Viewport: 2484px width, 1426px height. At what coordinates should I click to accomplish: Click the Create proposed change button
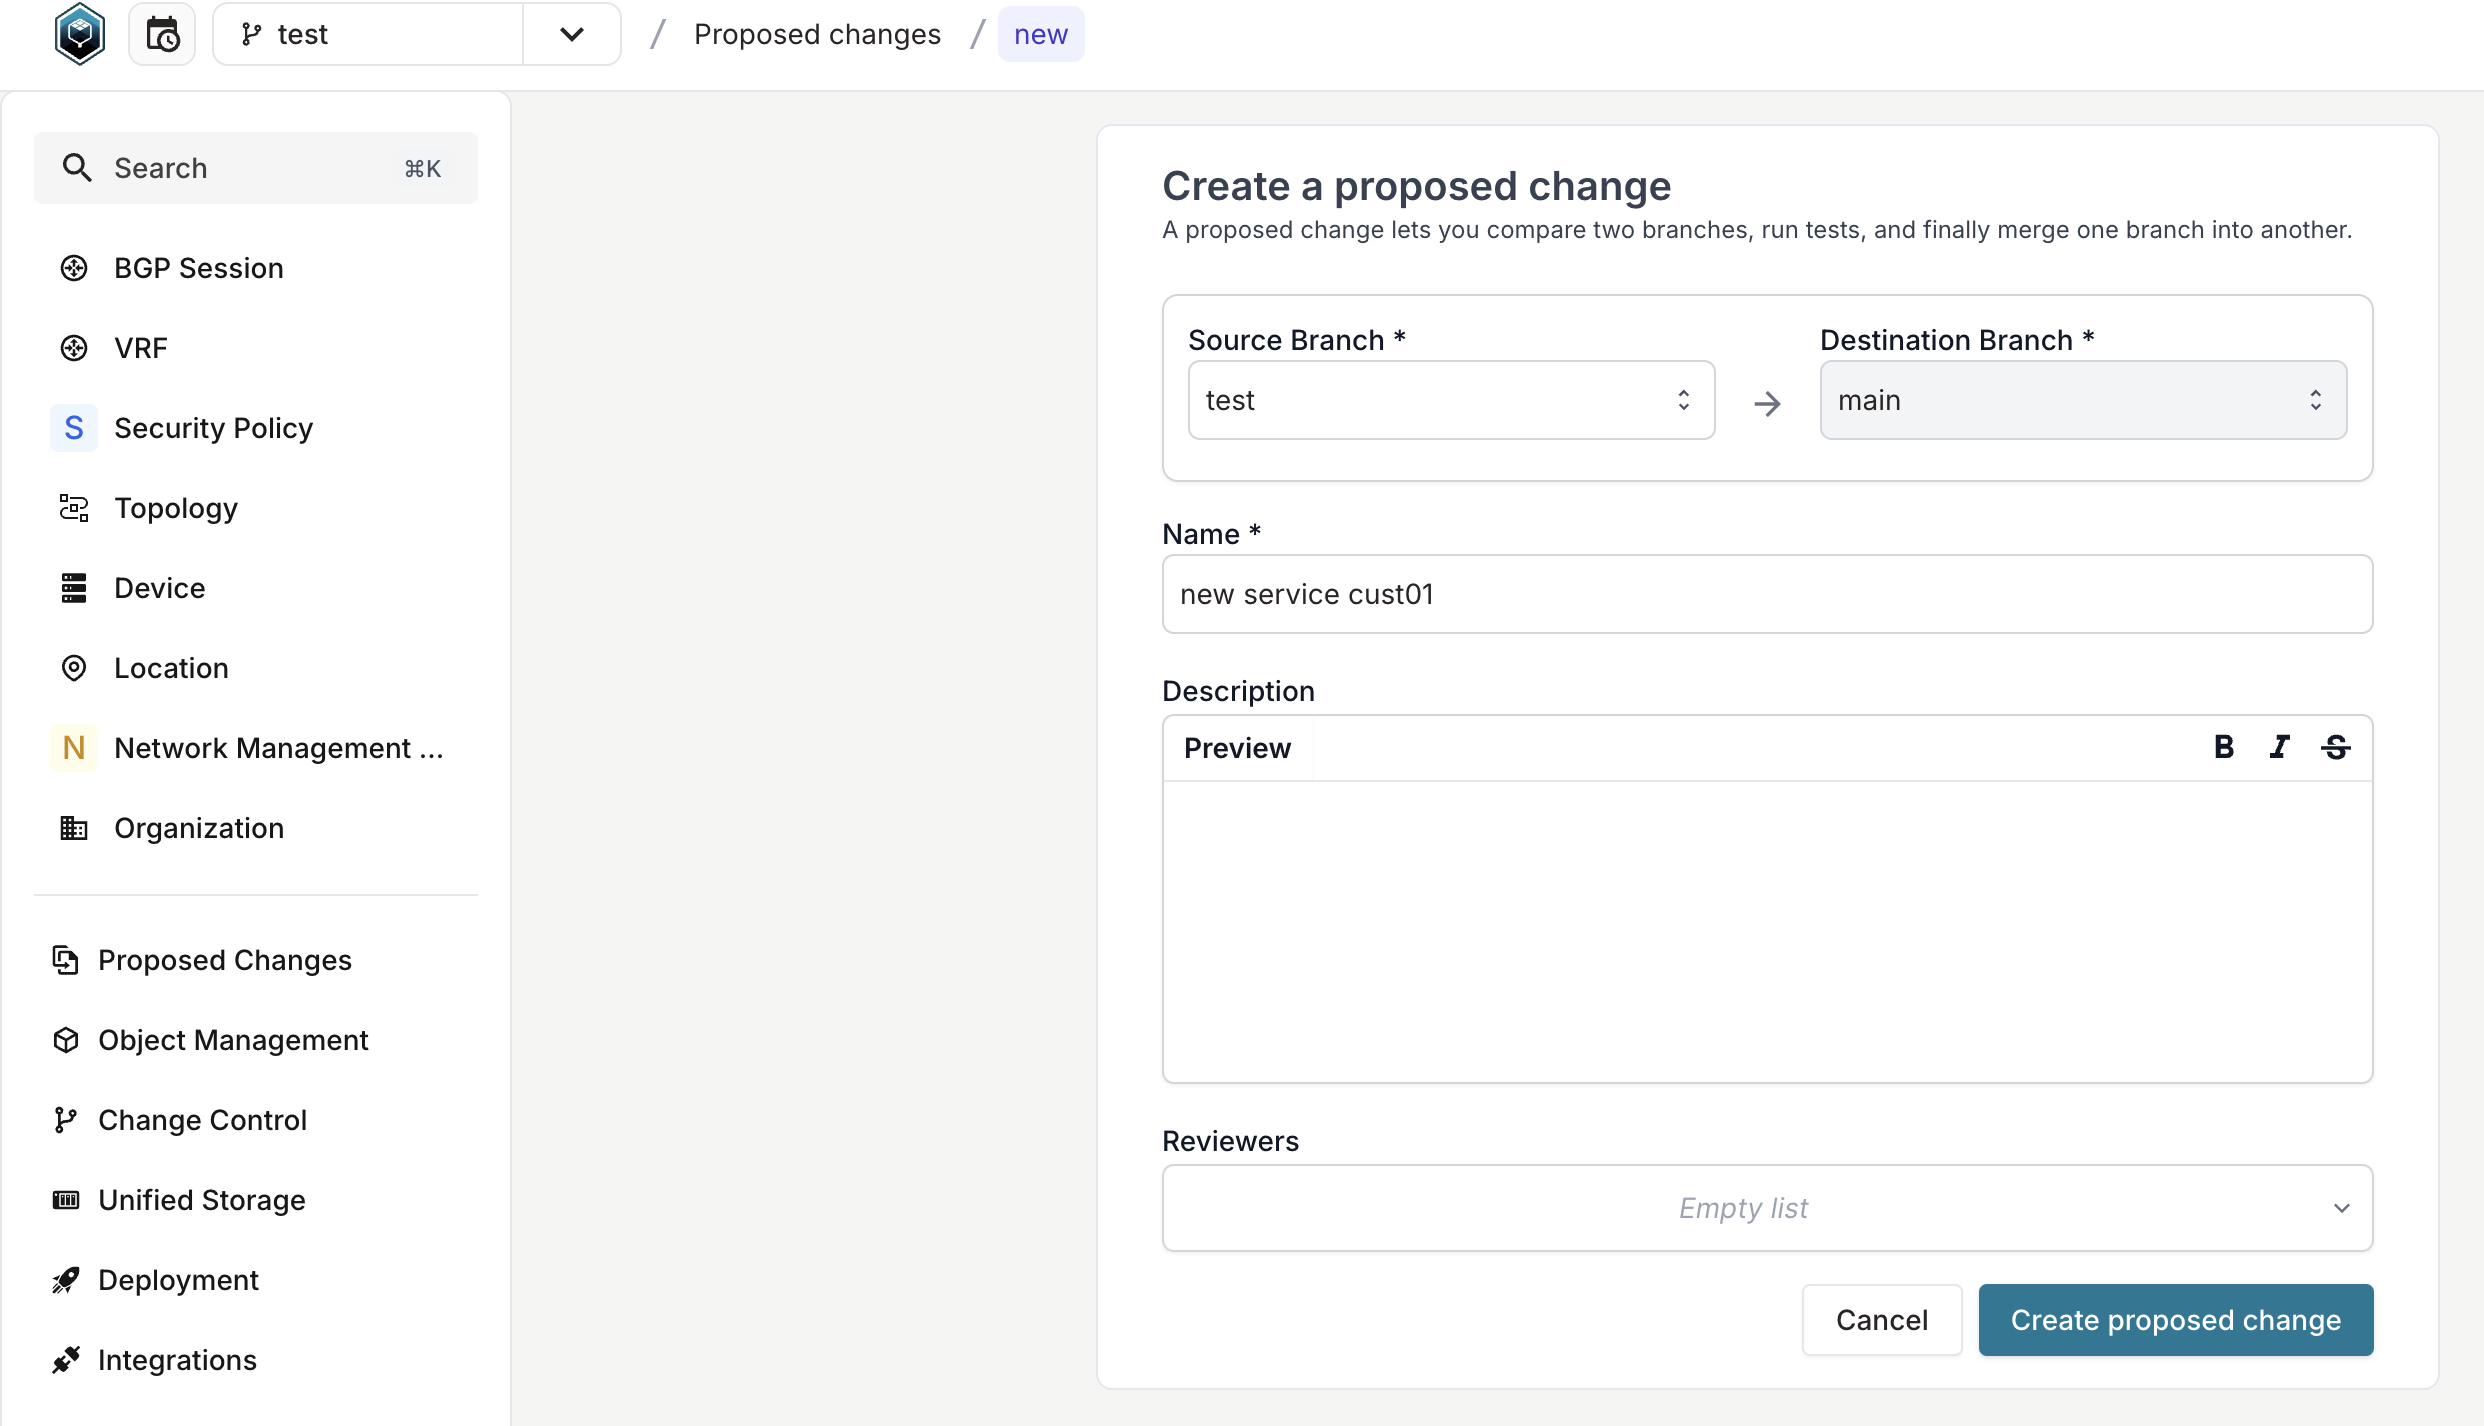pos(2175,1319)
